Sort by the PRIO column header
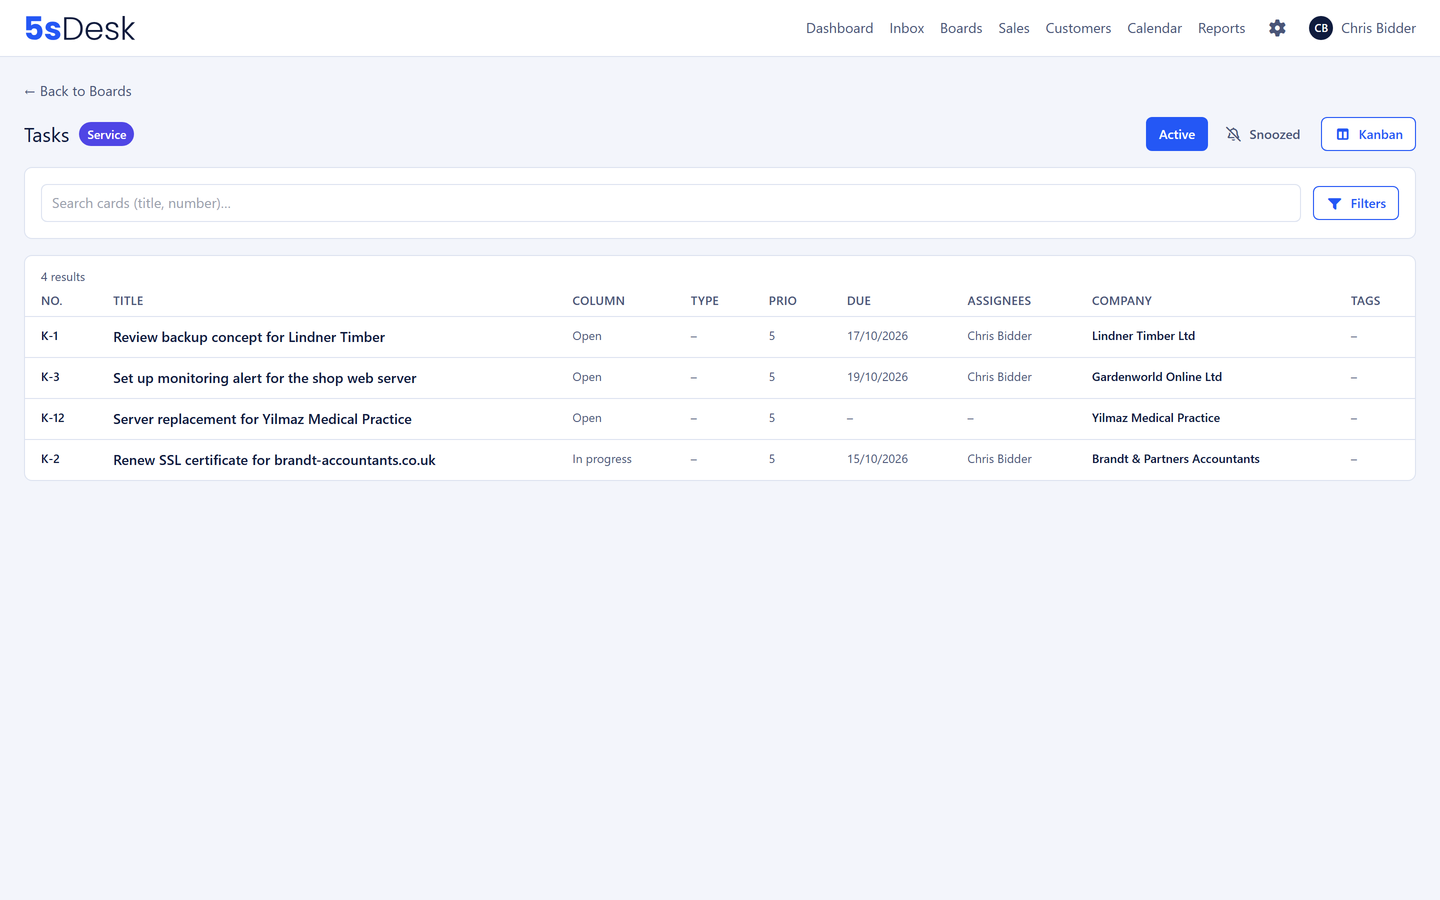The image size is (1440, 900). point(783,301)
